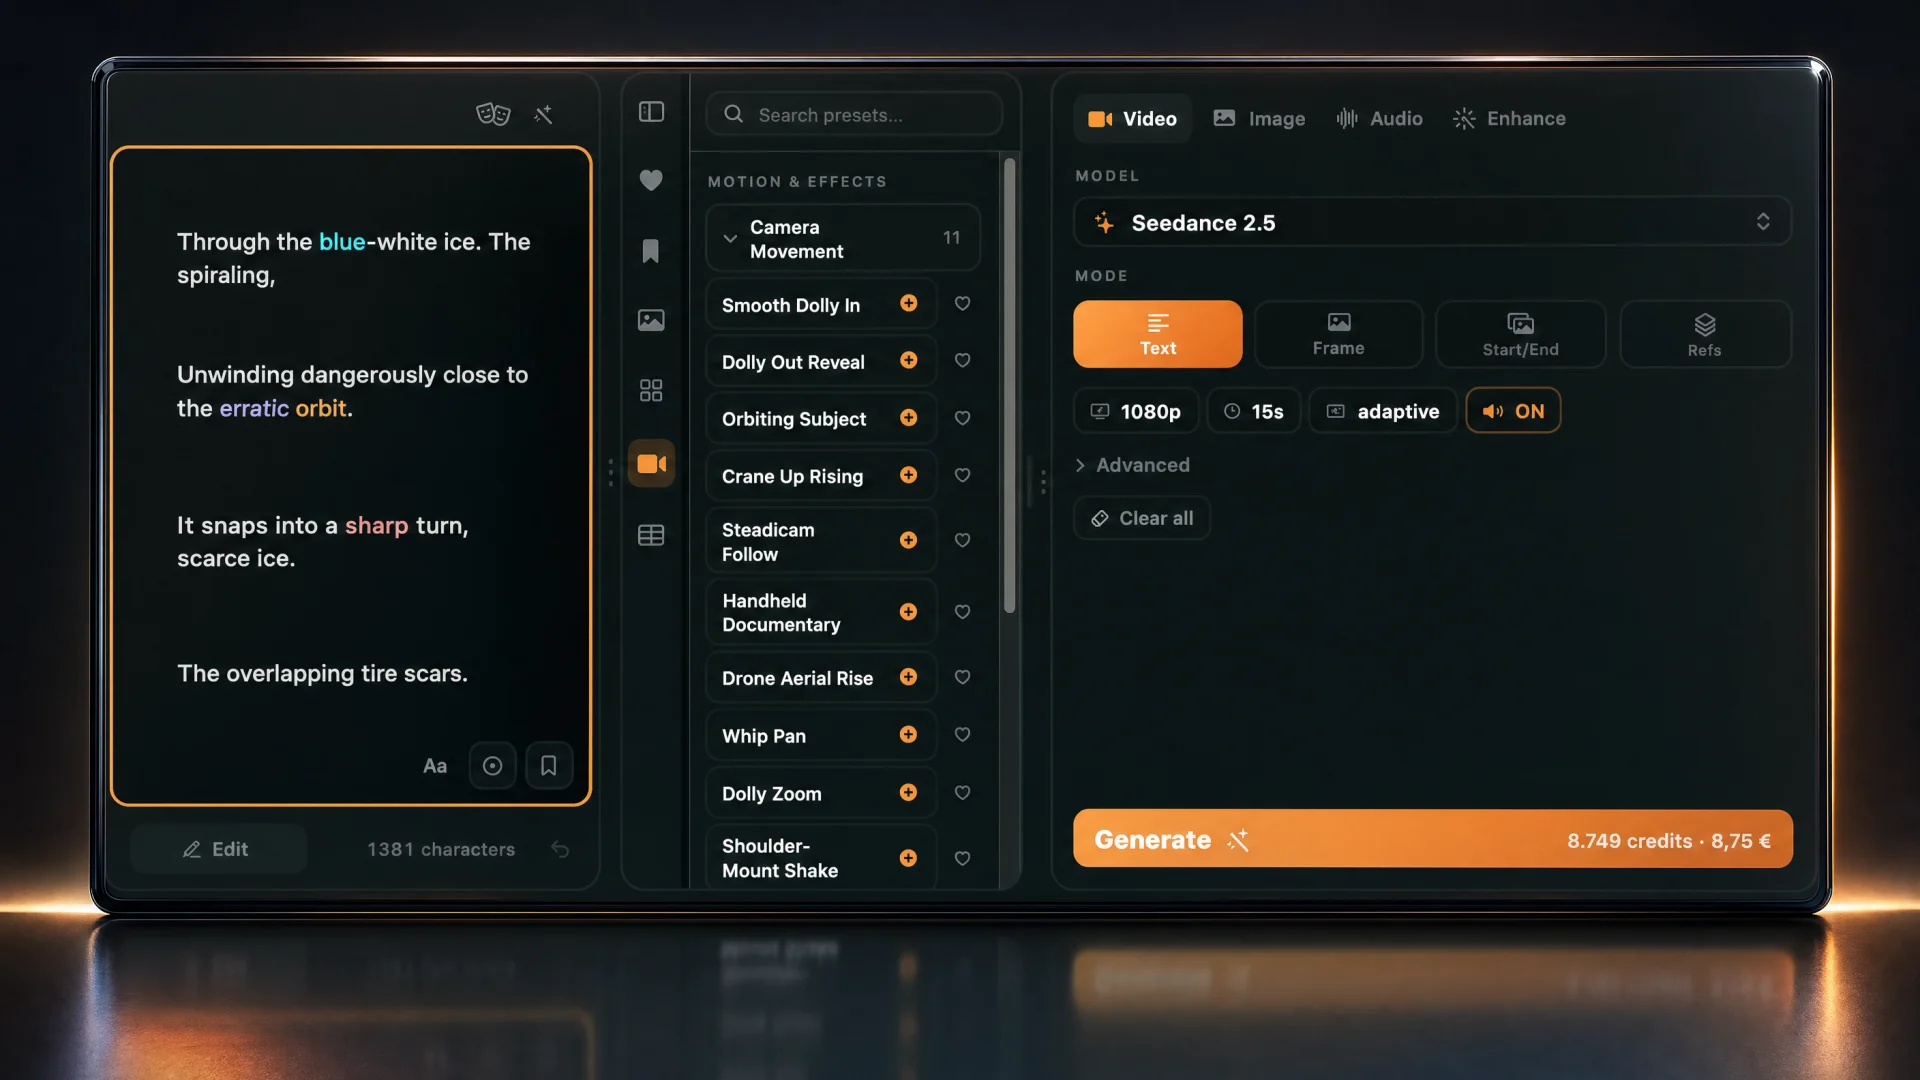Add Whip Pan preset with plus icon
The height and width of the screenshot is (1080, 1920).
tap(908, 735)
